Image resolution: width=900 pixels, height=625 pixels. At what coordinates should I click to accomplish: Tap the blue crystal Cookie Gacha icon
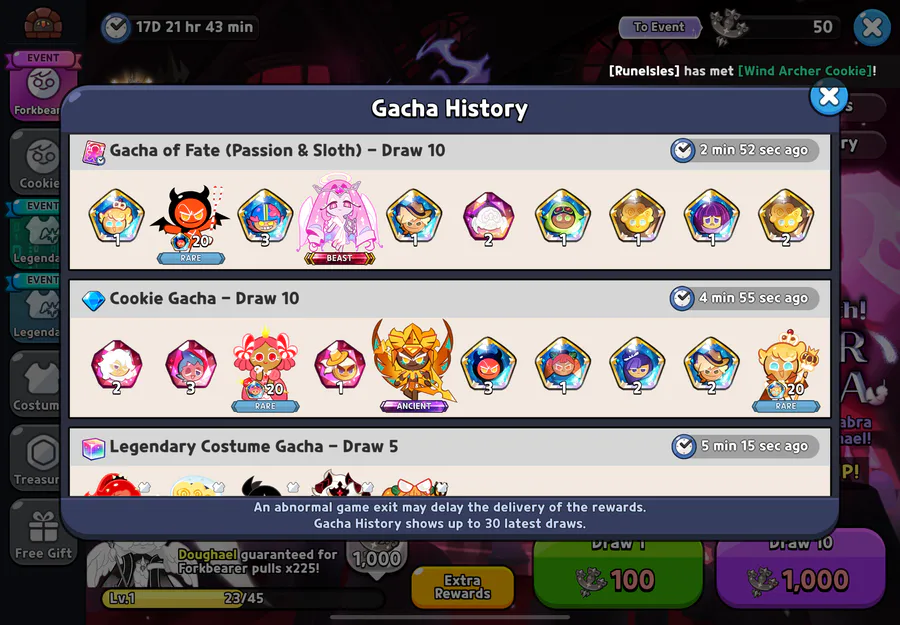[x=93, y=300]
